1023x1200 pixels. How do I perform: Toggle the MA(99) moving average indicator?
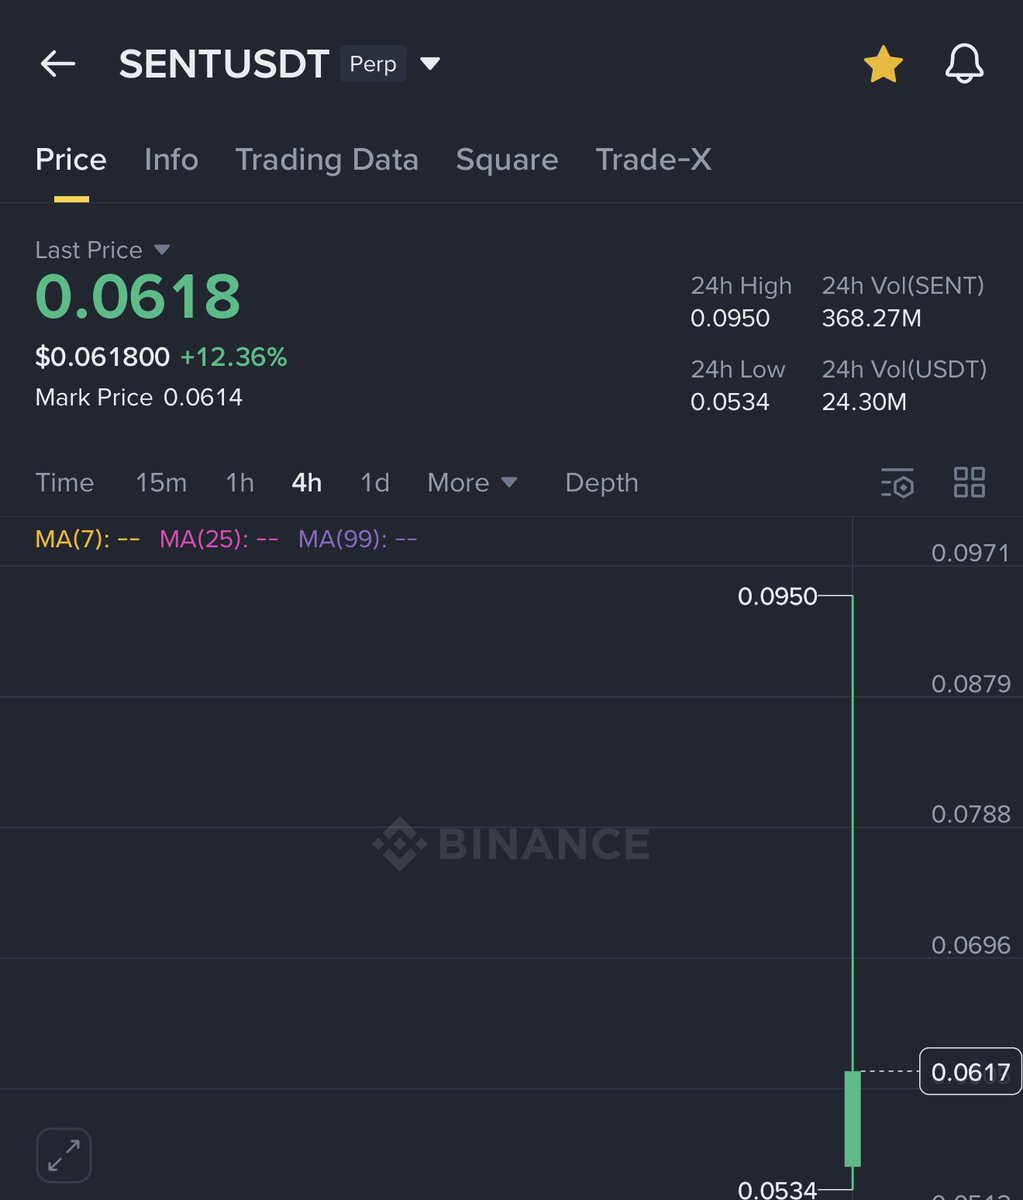pyautogui.click(x=357, y=538)
